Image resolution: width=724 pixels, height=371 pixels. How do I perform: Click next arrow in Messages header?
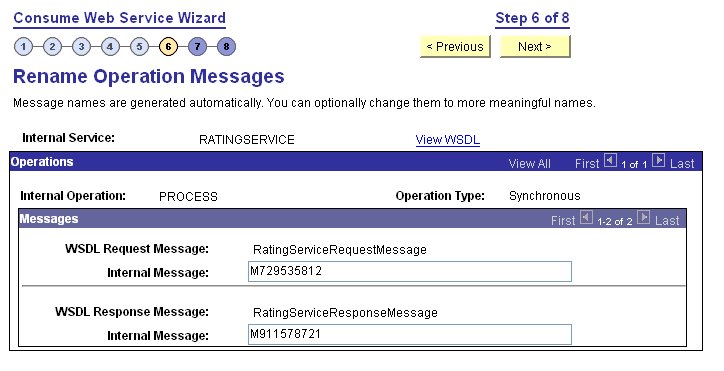(x=644, y=218)
